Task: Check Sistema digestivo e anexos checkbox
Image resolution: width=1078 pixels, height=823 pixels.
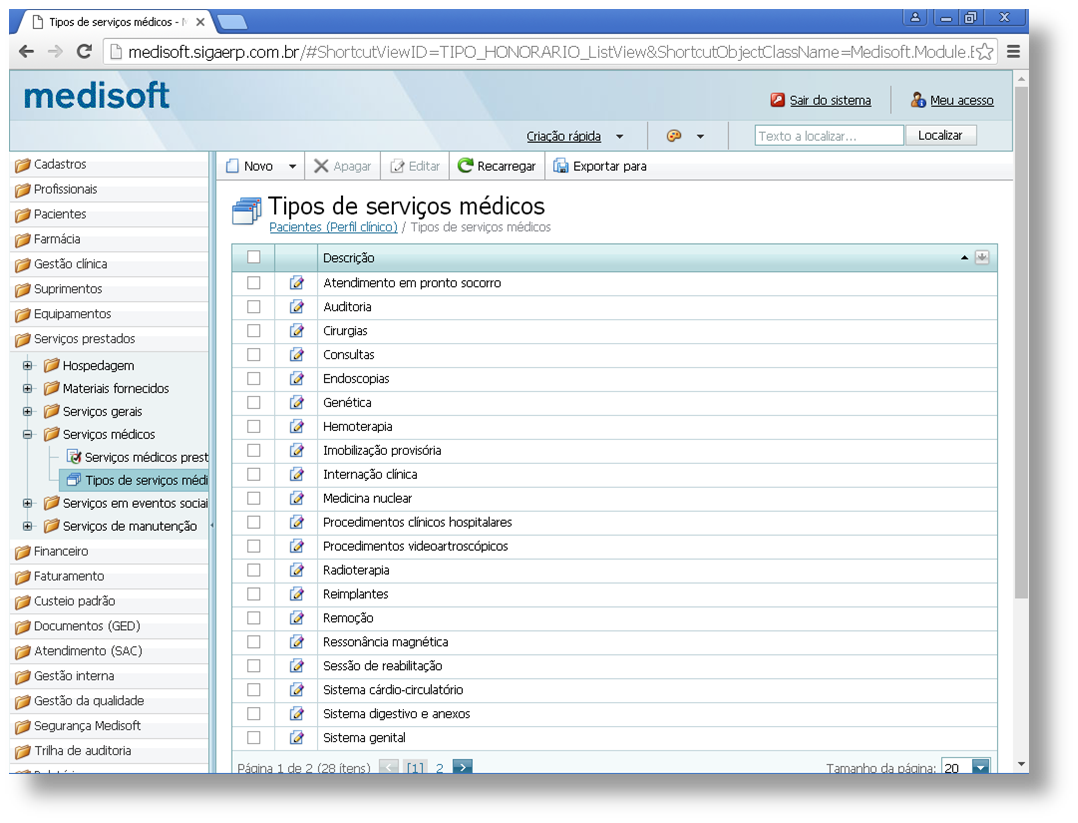Action: tap(254, 714)
